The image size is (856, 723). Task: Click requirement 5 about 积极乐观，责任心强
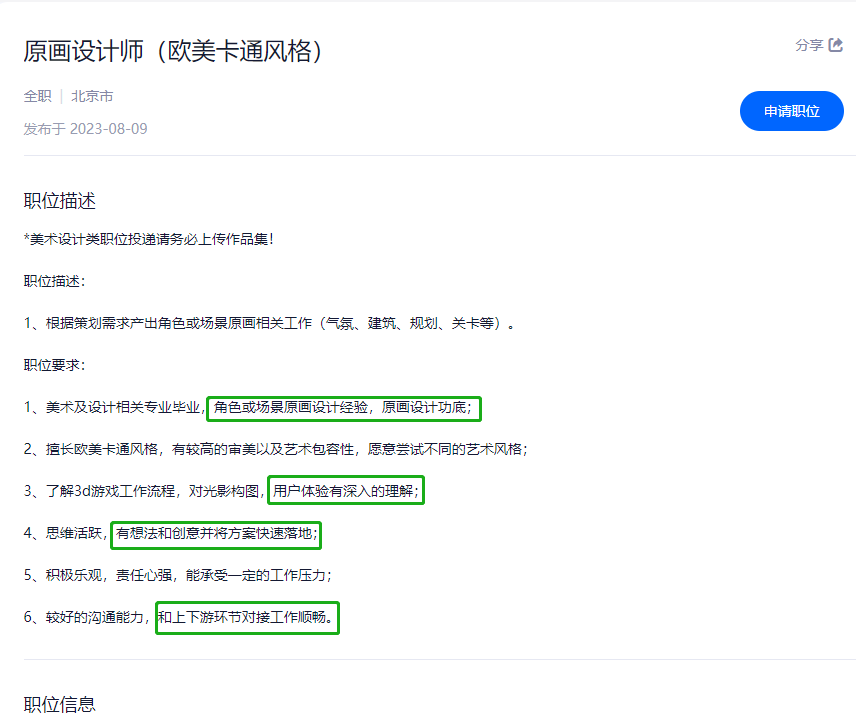coord(177,575)
